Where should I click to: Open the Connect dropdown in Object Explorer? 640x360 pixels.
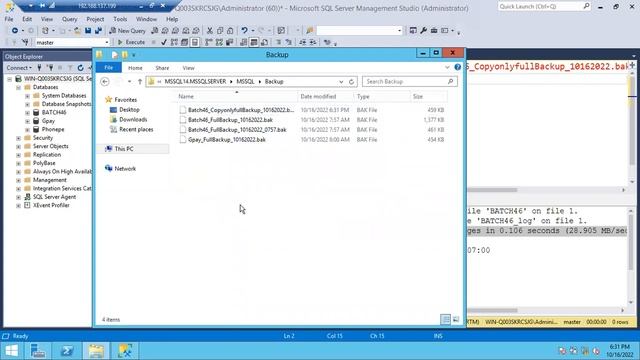click(x=19, y=68)
